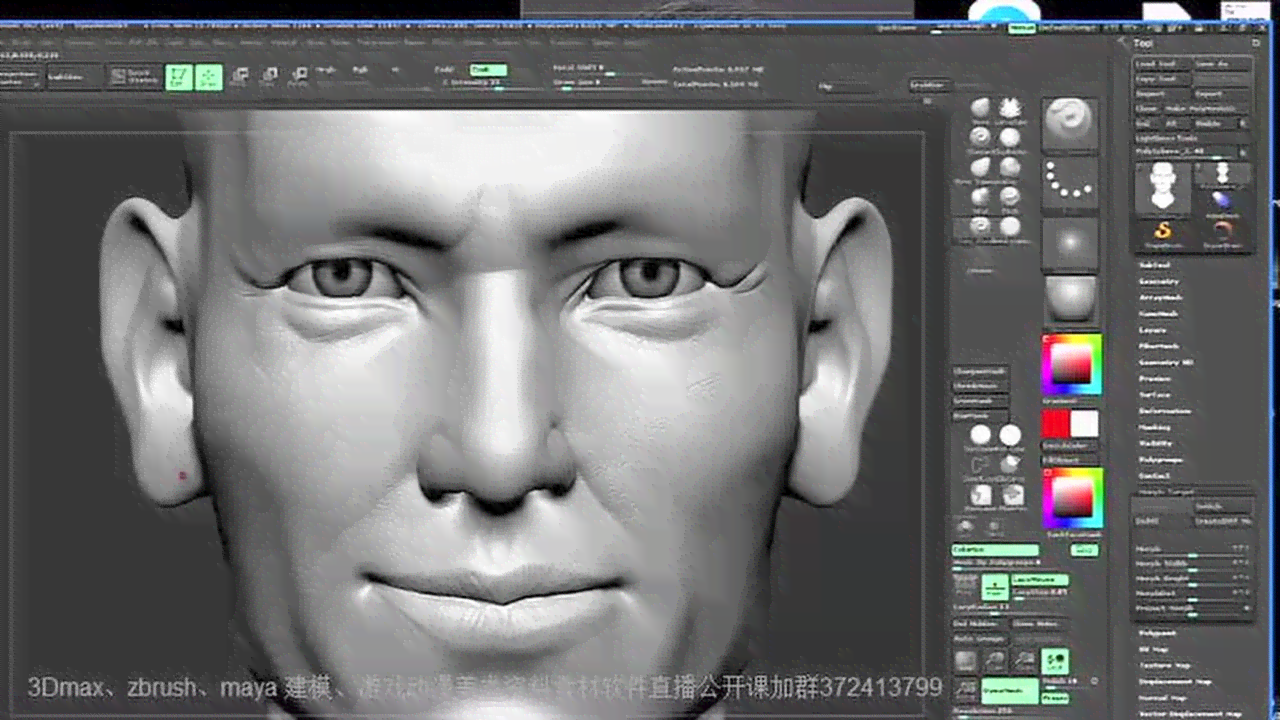Open the dotted stroke type thumbnail

tap(1070, 184)
